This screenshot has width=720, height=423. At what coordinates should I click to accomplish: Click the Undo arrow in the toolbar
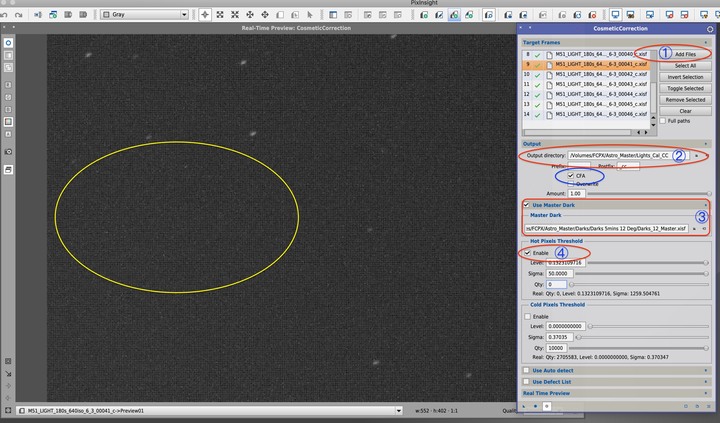5,15
